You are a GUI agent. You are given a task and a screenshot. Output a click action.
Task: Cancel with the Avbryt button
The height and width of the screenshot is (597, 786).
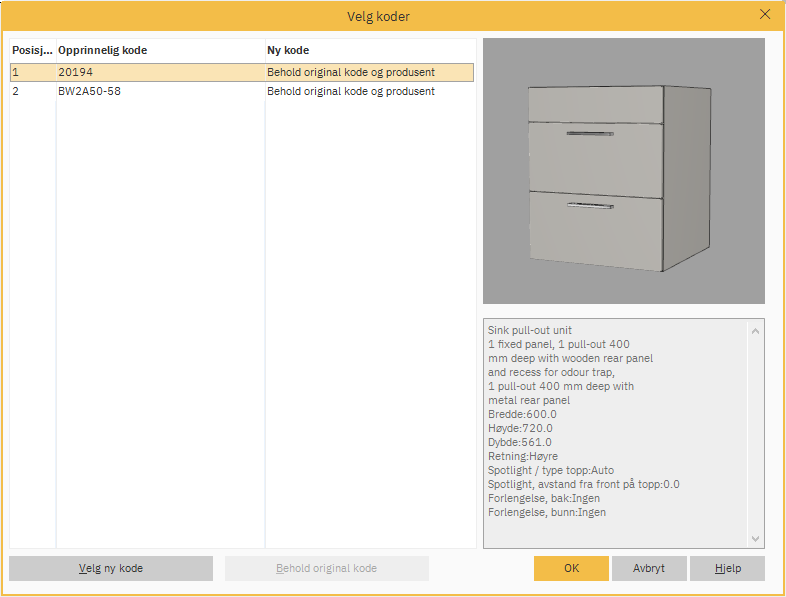tap(649, 568)
